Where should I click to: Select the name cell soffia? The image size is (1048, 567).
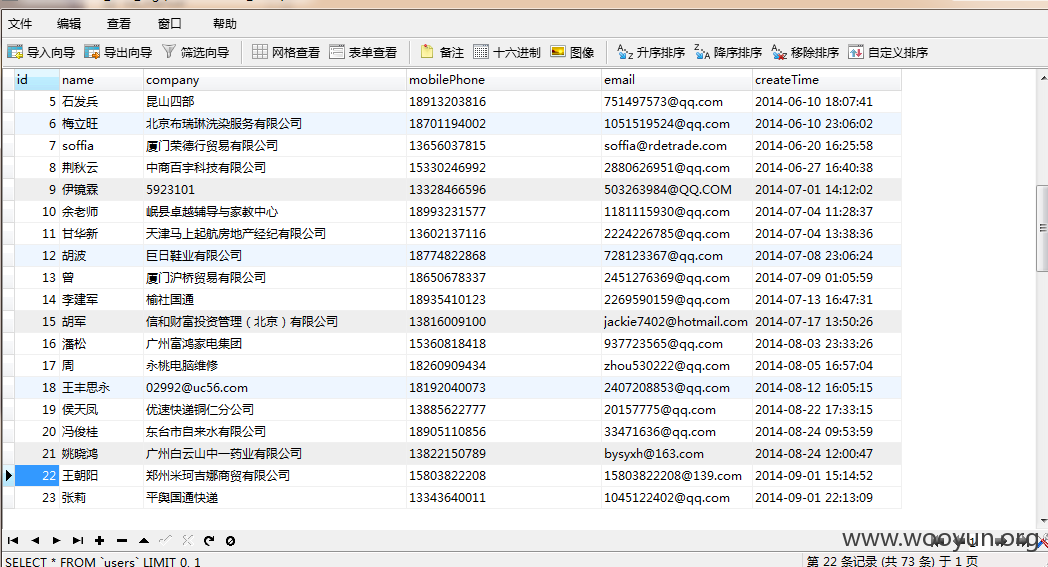(101, 146)
